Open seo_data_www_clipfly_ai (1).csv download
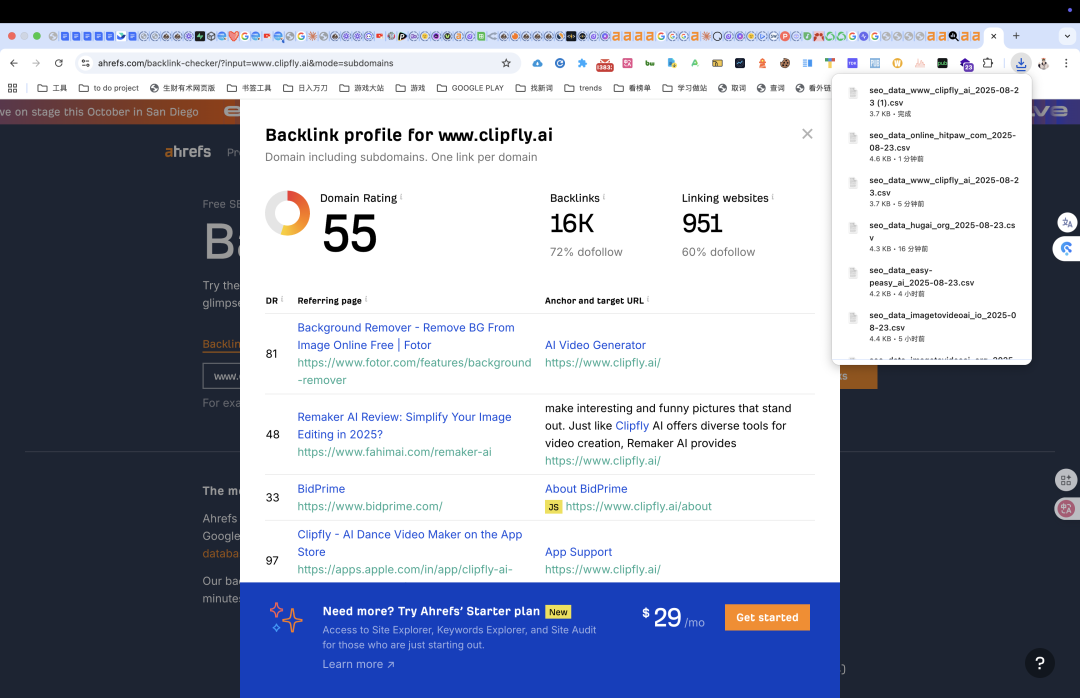This screenshot has width=1080, height=698. click(932, 101)
